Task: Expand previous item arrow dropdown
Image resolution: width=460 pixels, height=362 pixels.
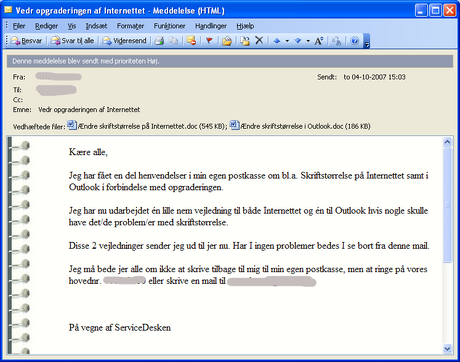Action: [x=287, y=41]
